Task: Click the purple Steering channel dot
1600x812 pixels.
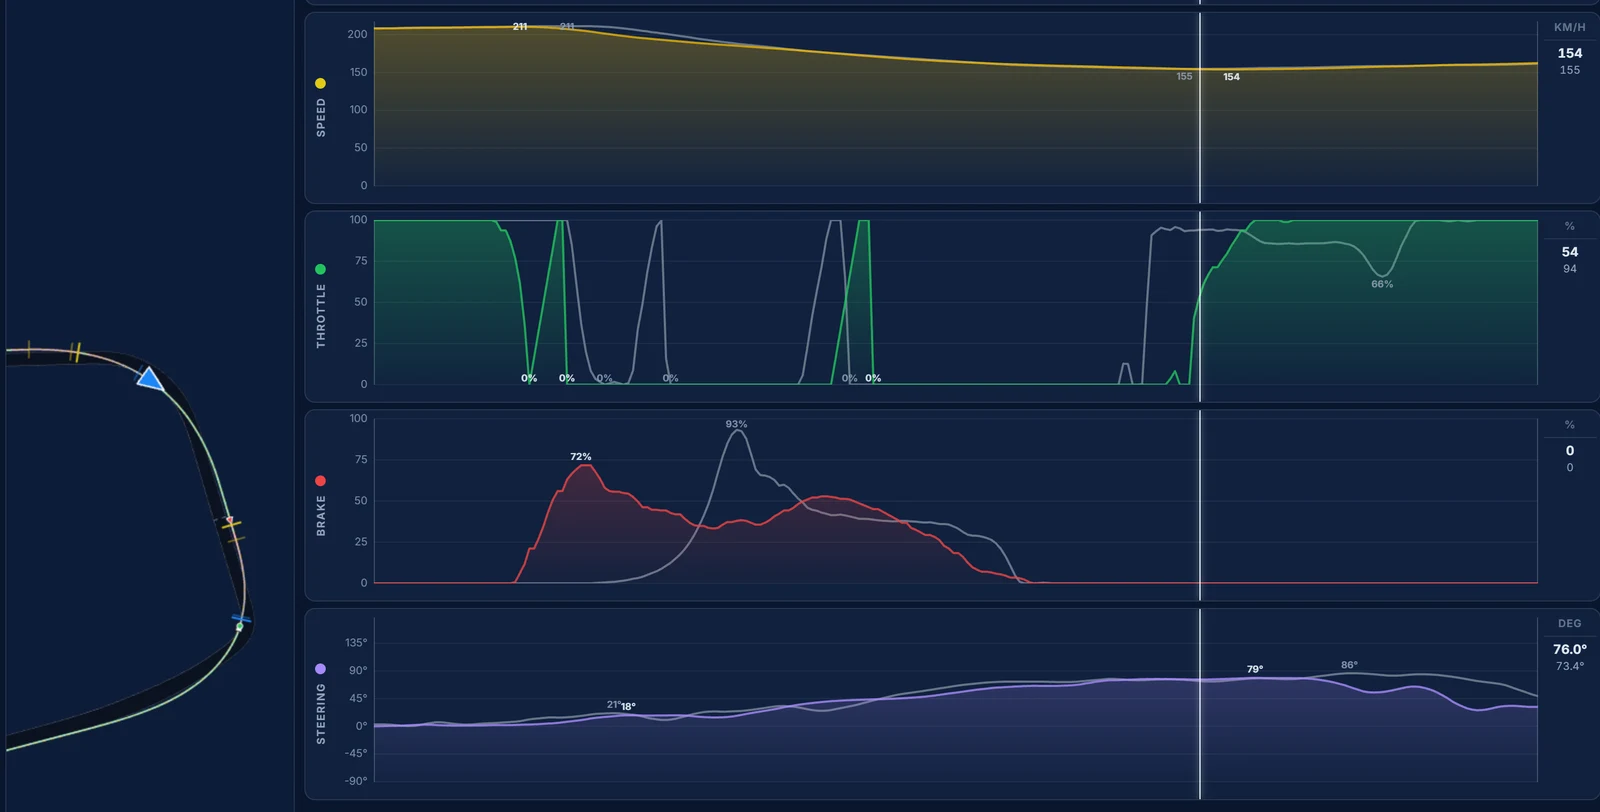Action: (x=320, y=668)
